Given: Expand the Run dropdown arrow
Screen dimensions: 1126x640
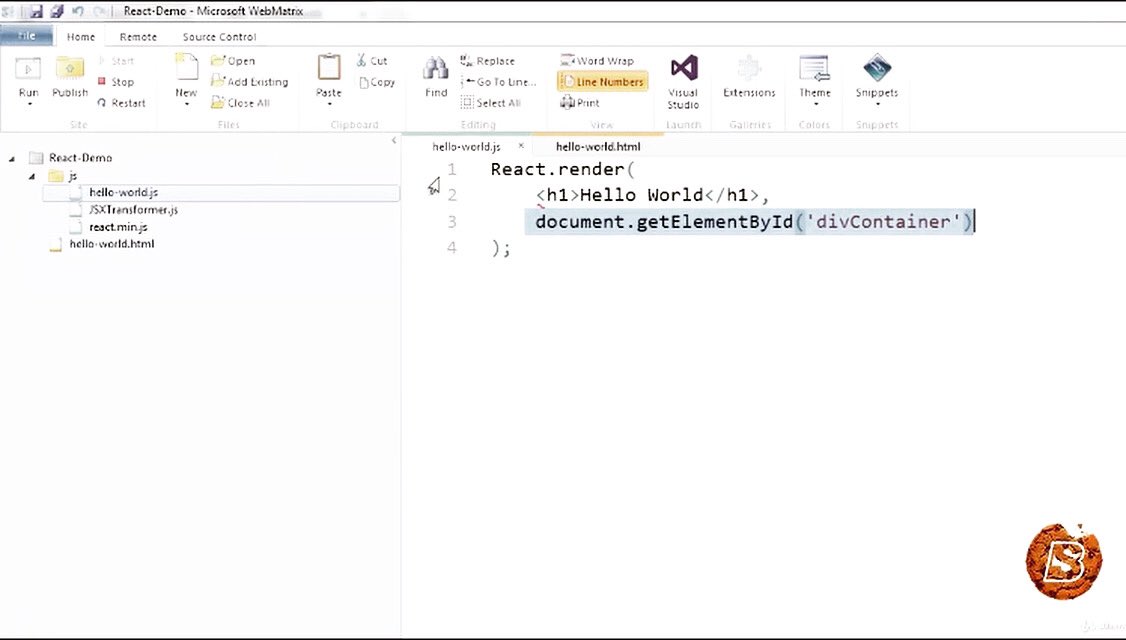Looking at the screenshot, I should 29,105.
